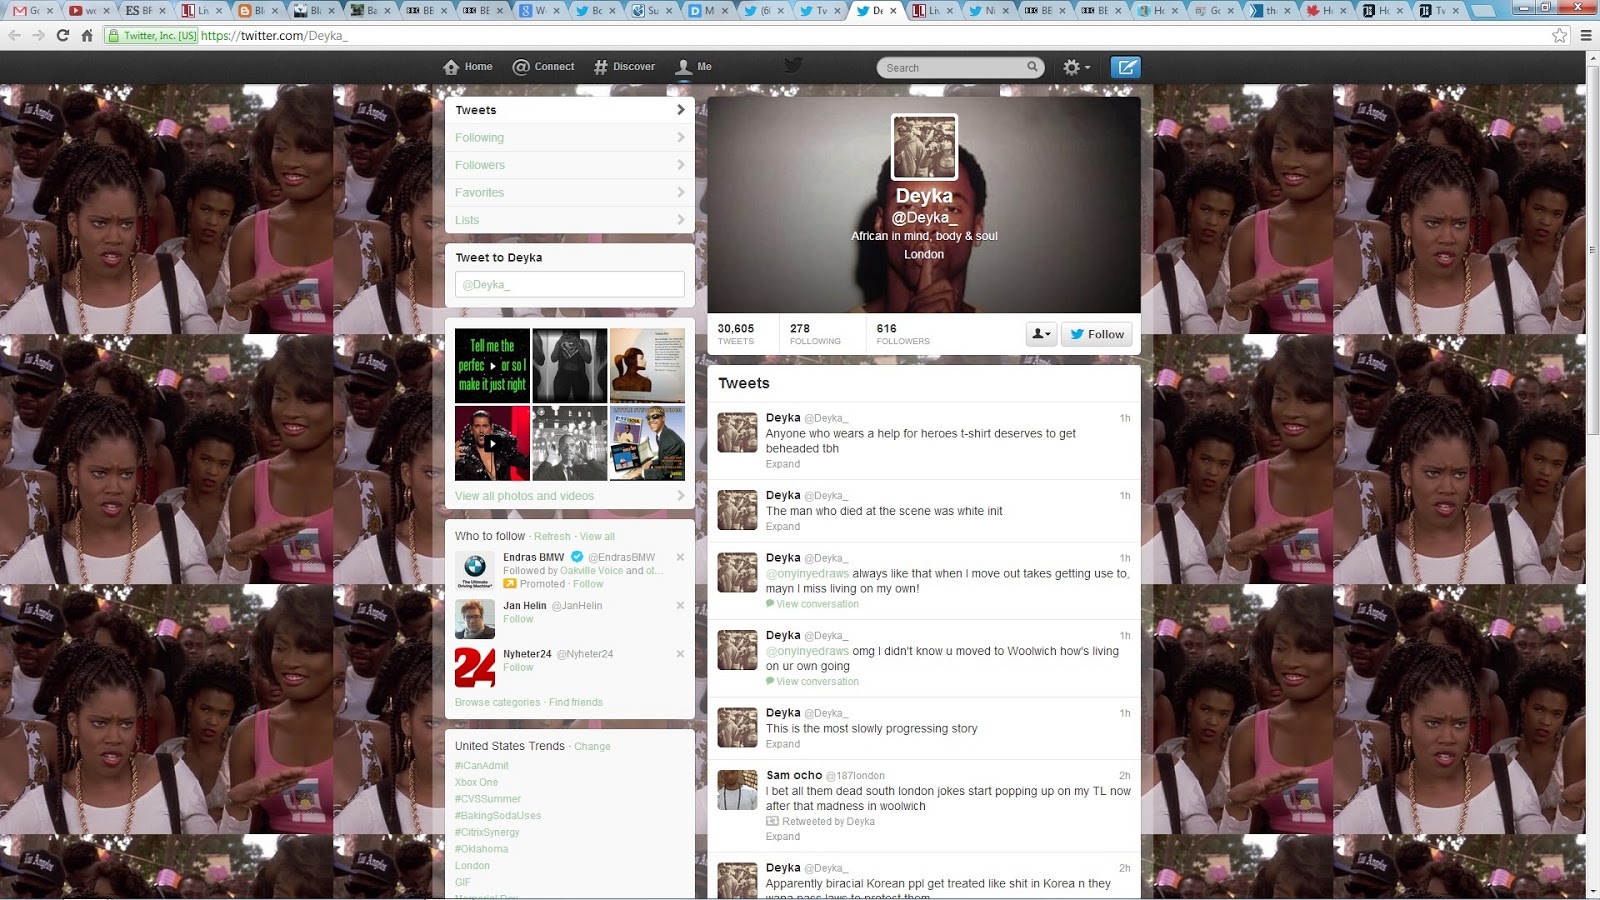Open the Xbox One trend
Viewport: 1600px width, 900px height.
coord(476,783)
